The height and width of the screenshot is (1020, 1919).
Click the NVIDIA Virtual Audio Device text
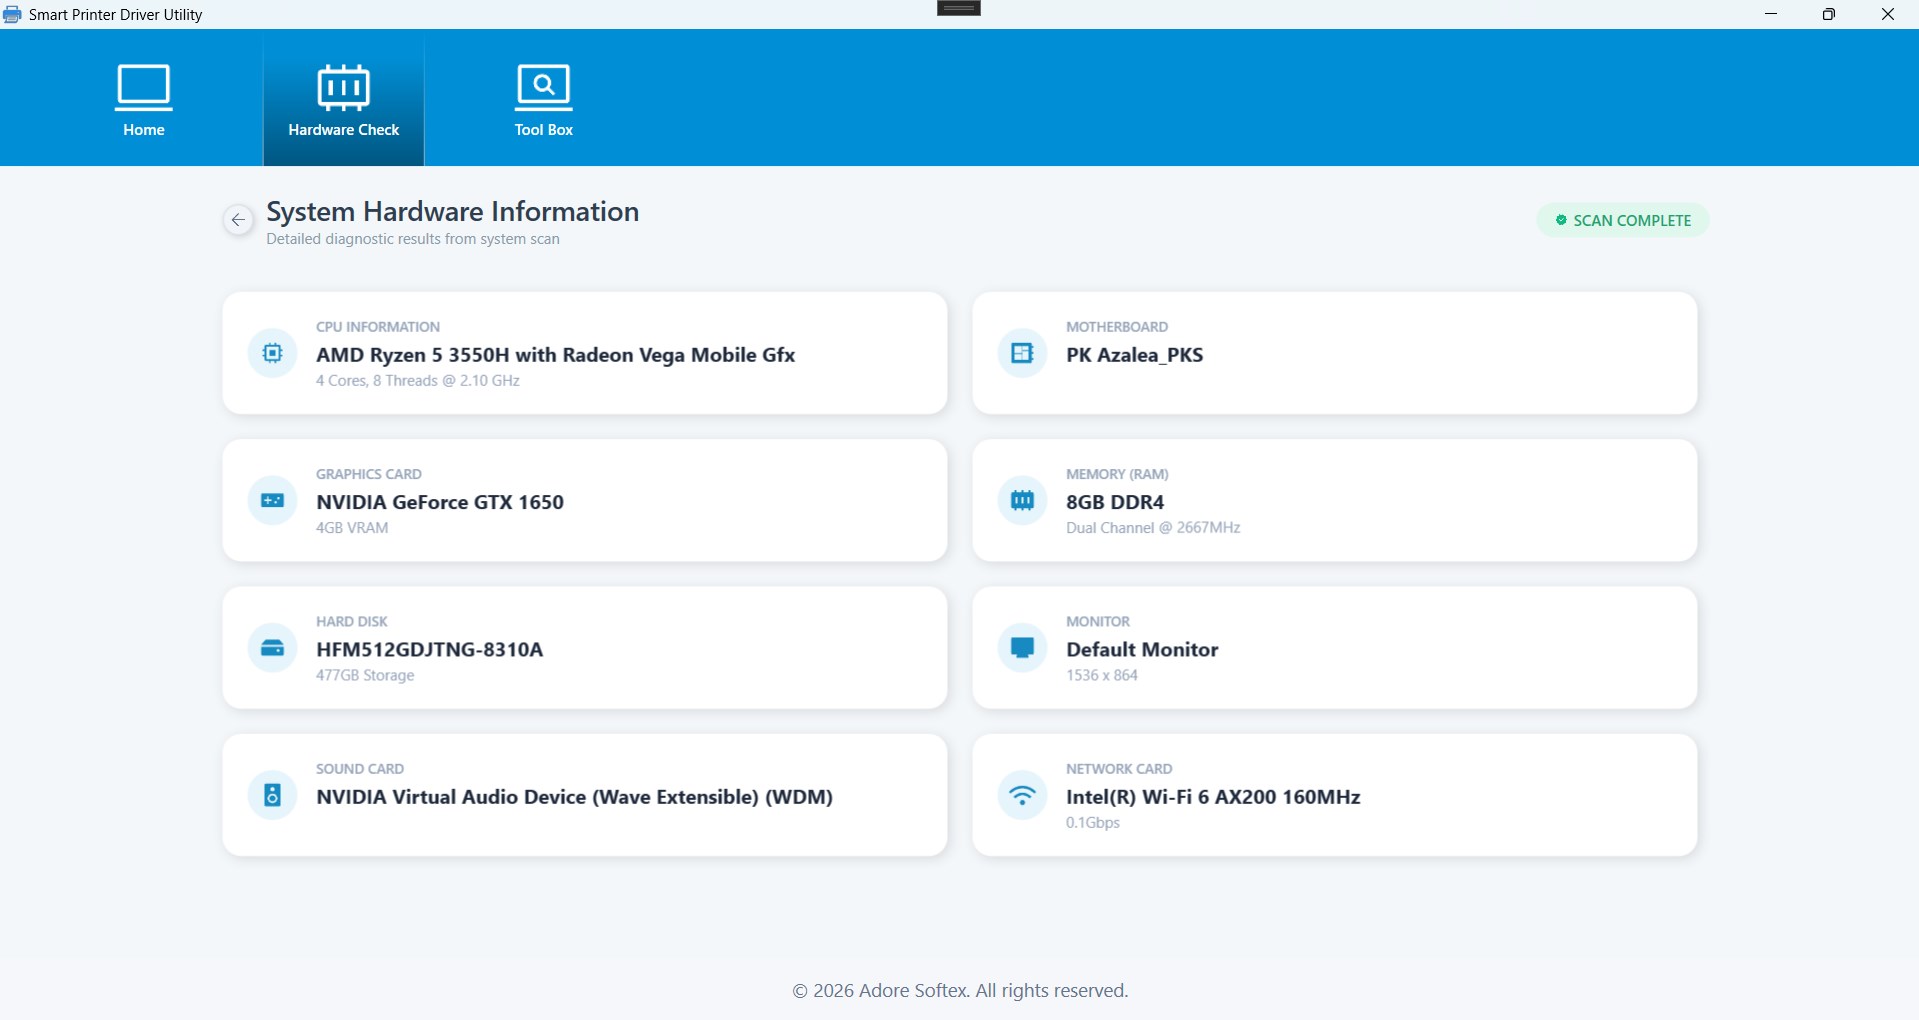[x=575, y=797]
